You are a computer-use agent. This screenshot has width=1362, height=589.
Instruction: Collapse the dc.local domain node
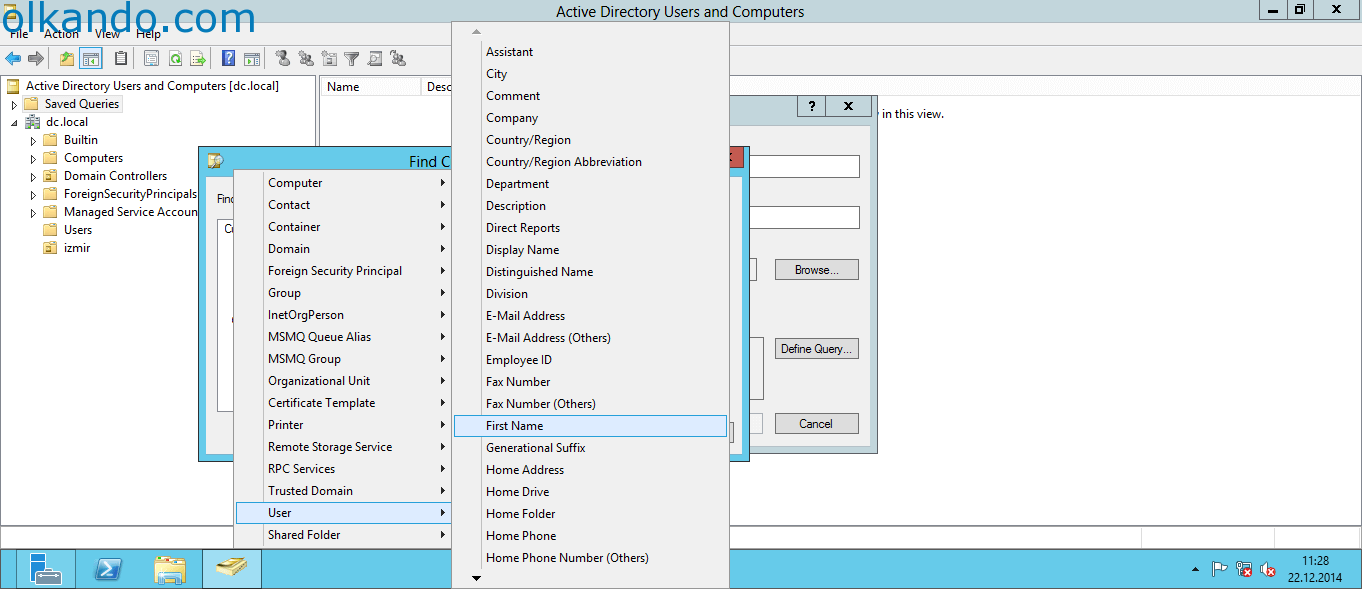14,122
